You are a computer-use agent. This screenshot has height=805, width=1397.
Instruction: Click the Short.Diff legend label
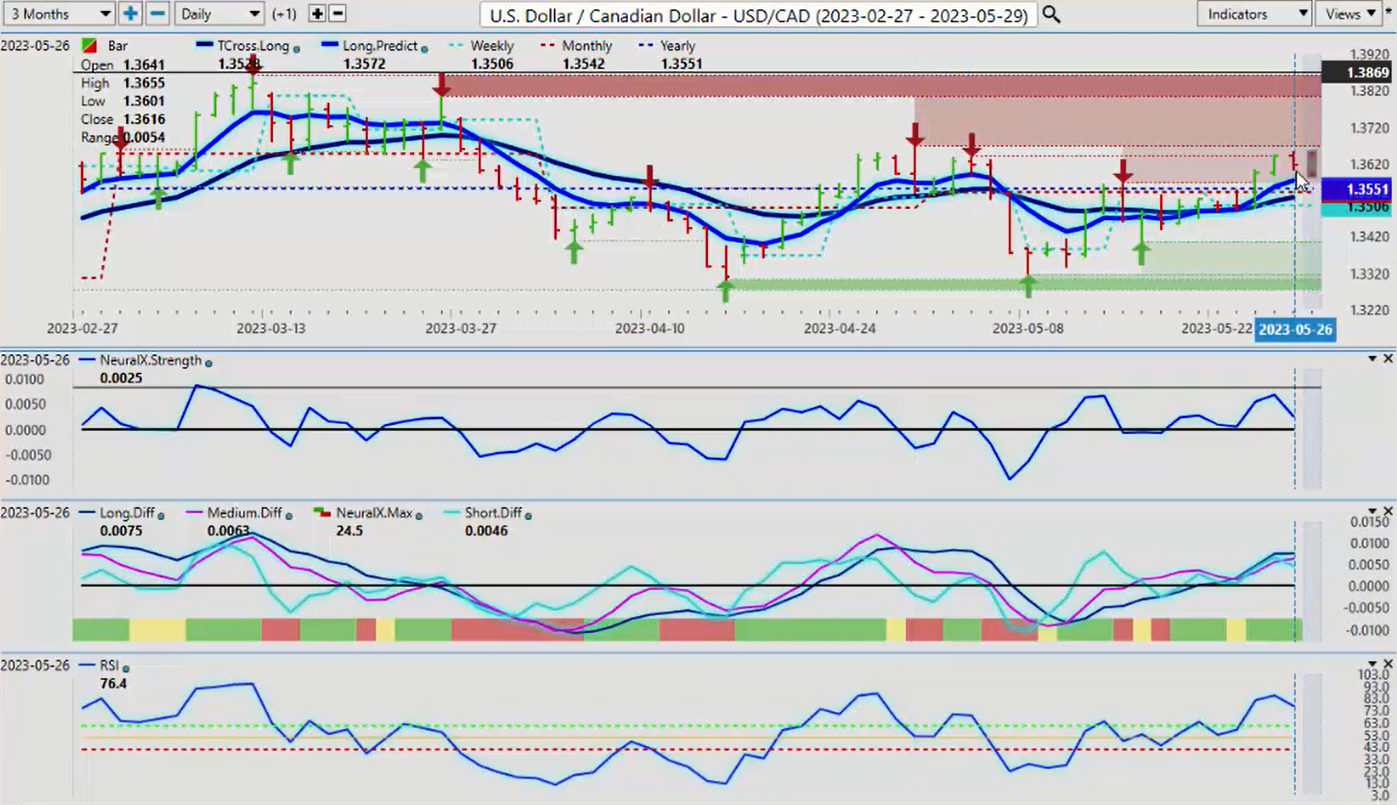[x=492, y=513]
